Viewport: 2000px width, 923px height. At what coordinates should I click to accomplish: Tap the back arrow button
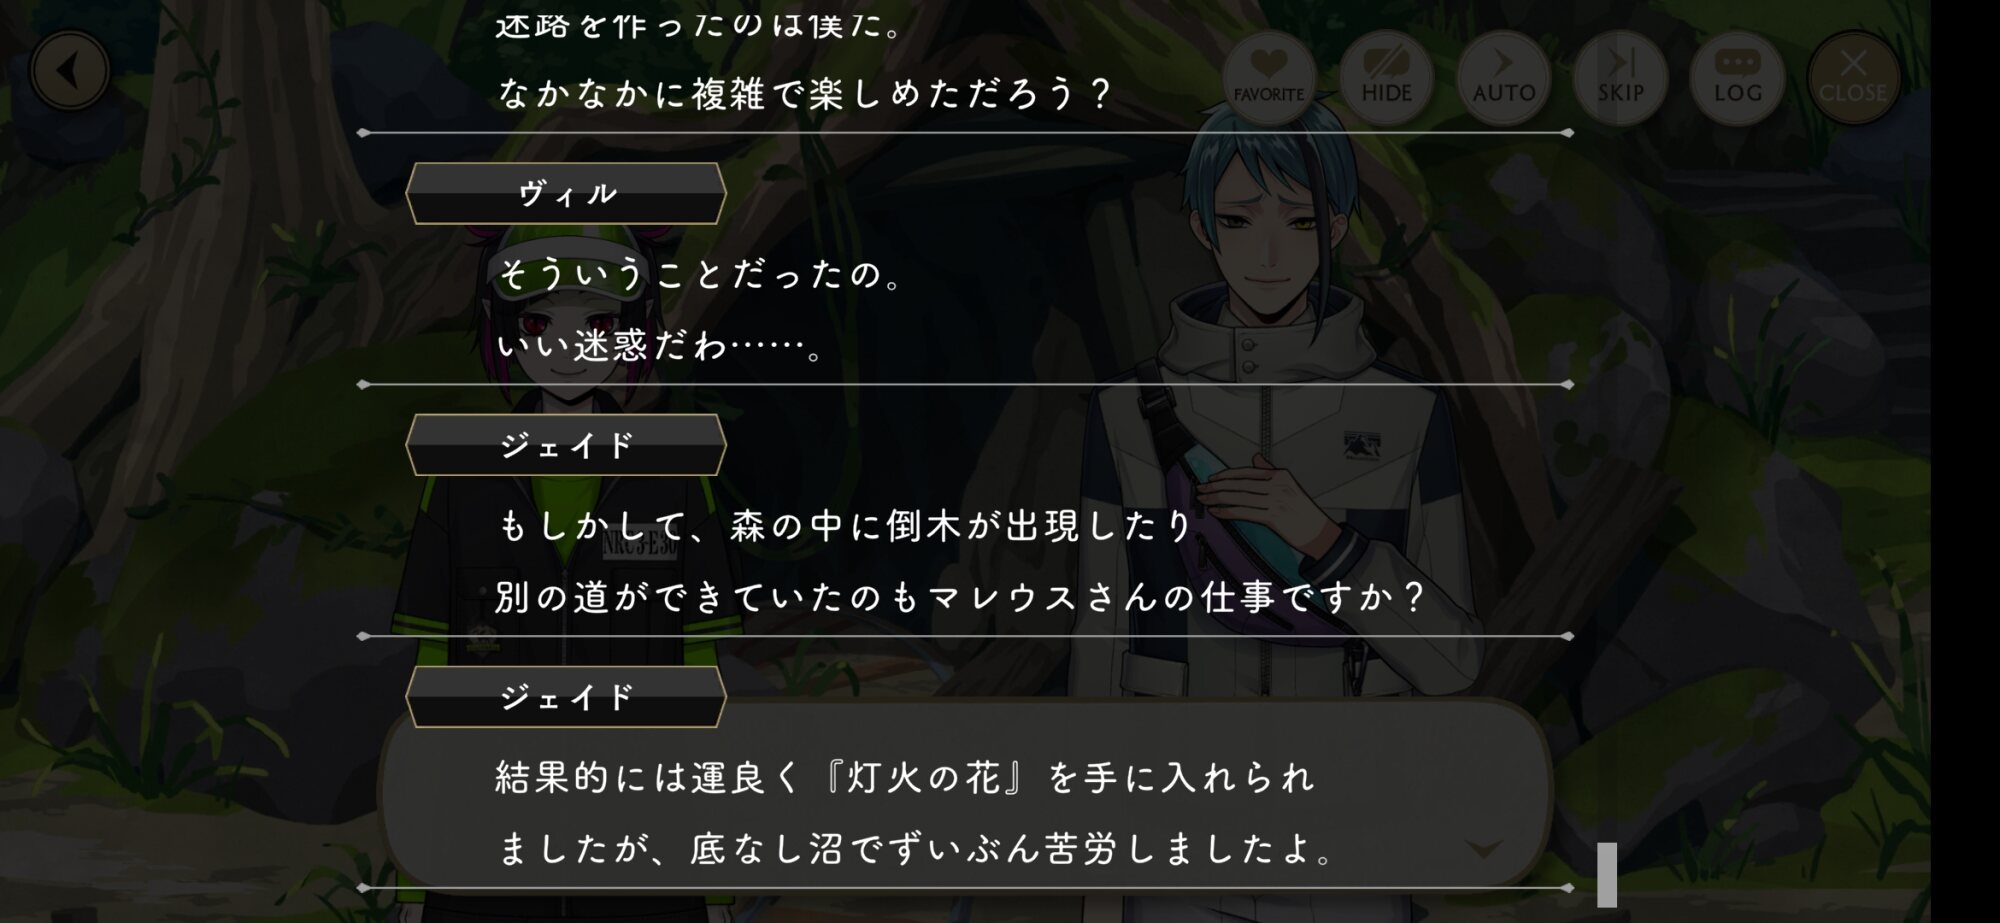(69, 71)
